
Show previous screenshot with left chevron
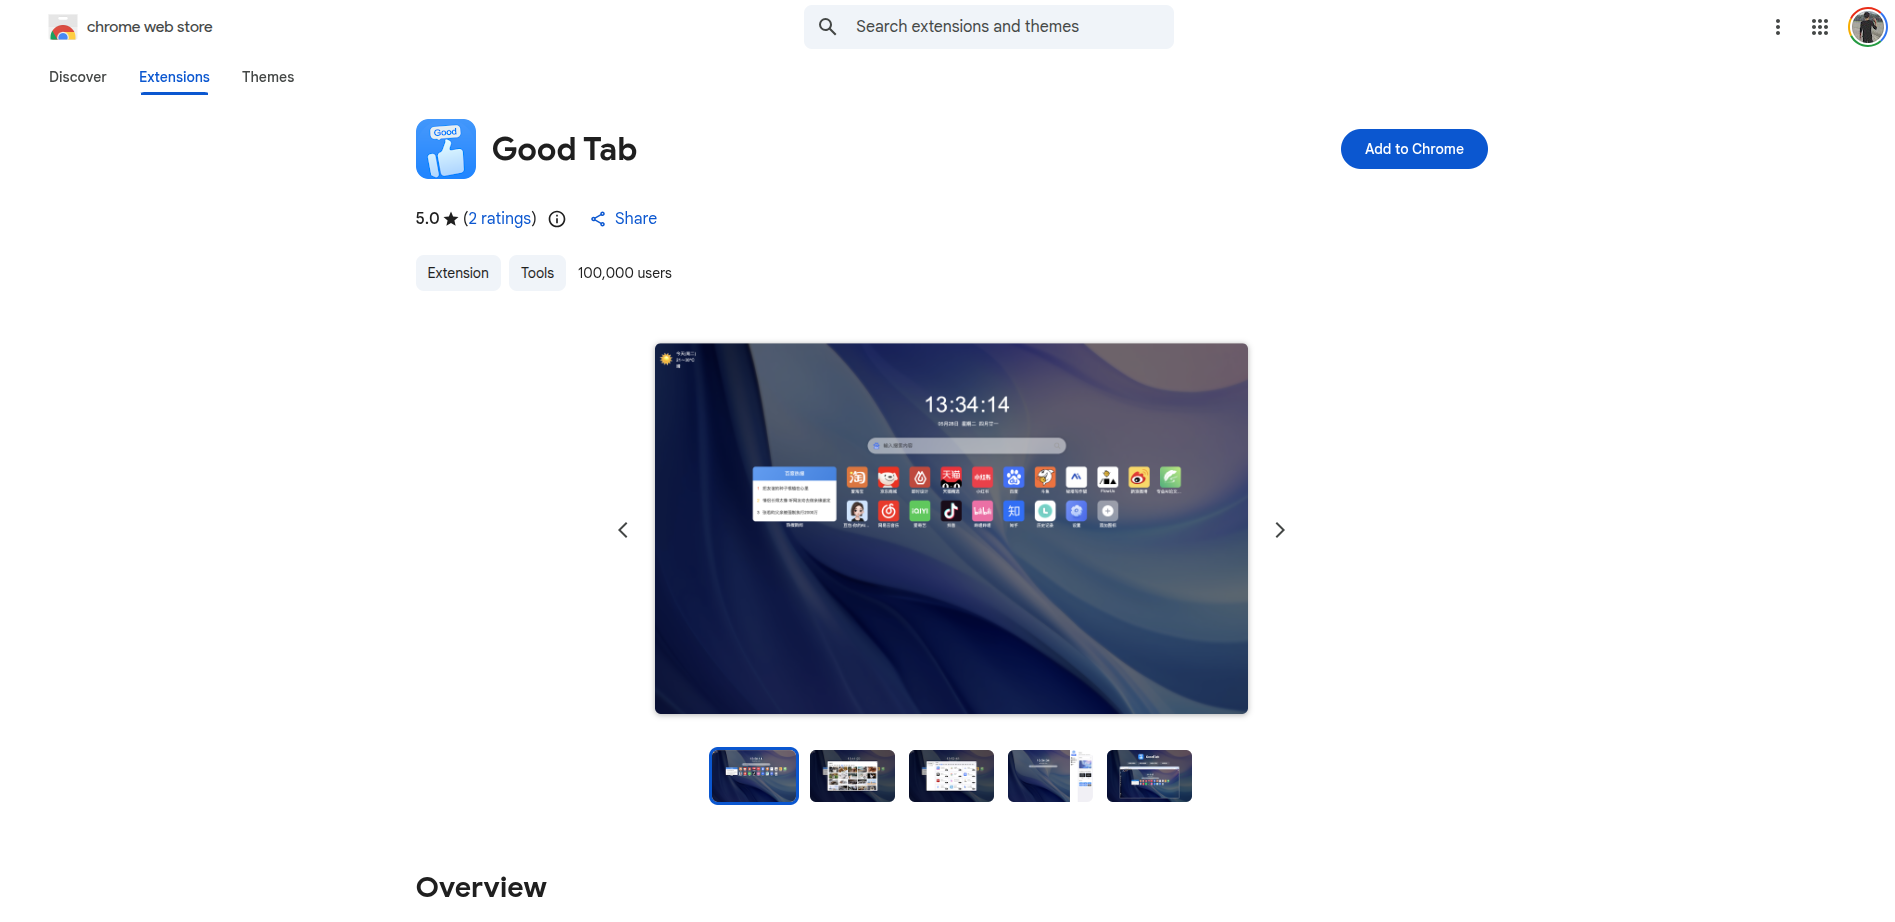click(x=623, y=530)
